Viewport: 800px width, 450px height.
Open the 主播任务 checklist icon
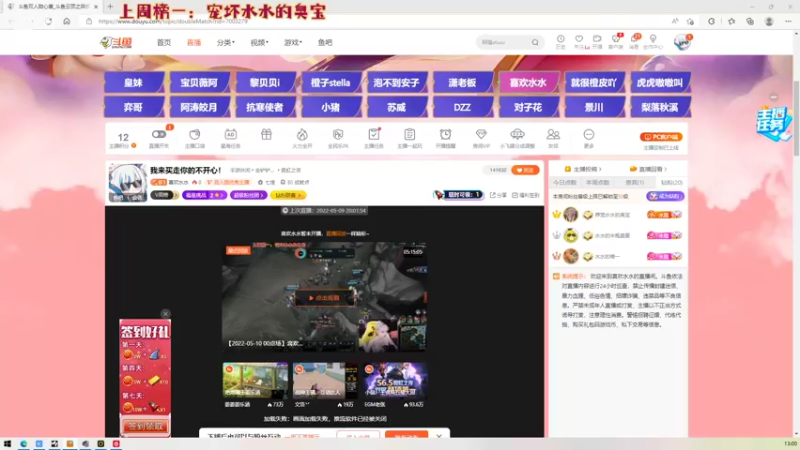click(374, 134)
